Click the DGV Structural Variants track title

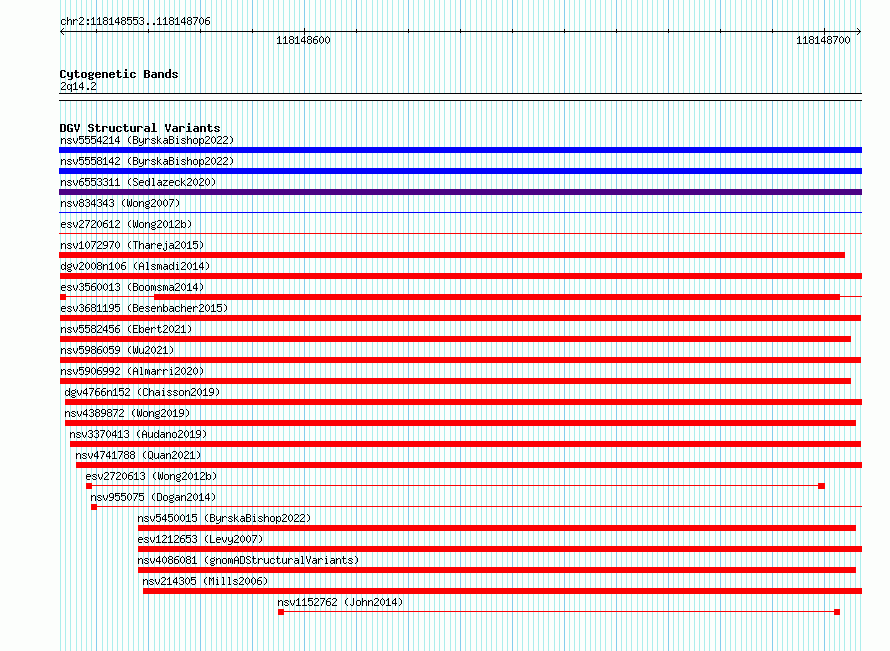point(140,128)
